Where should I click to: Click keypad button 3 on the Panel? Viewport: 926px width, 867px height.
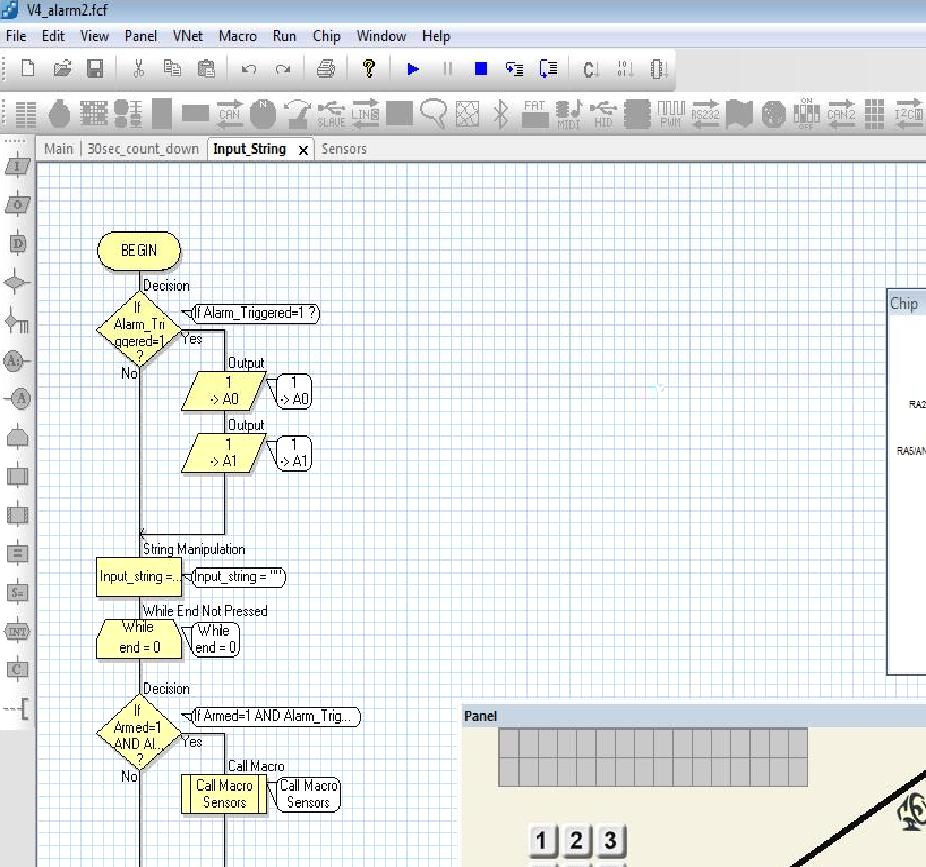611,840
